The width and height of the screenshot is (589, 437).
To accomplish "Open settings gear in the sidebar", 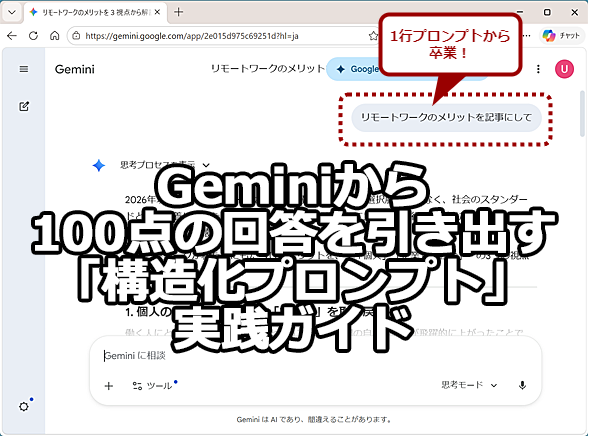I will pos(24,406).
